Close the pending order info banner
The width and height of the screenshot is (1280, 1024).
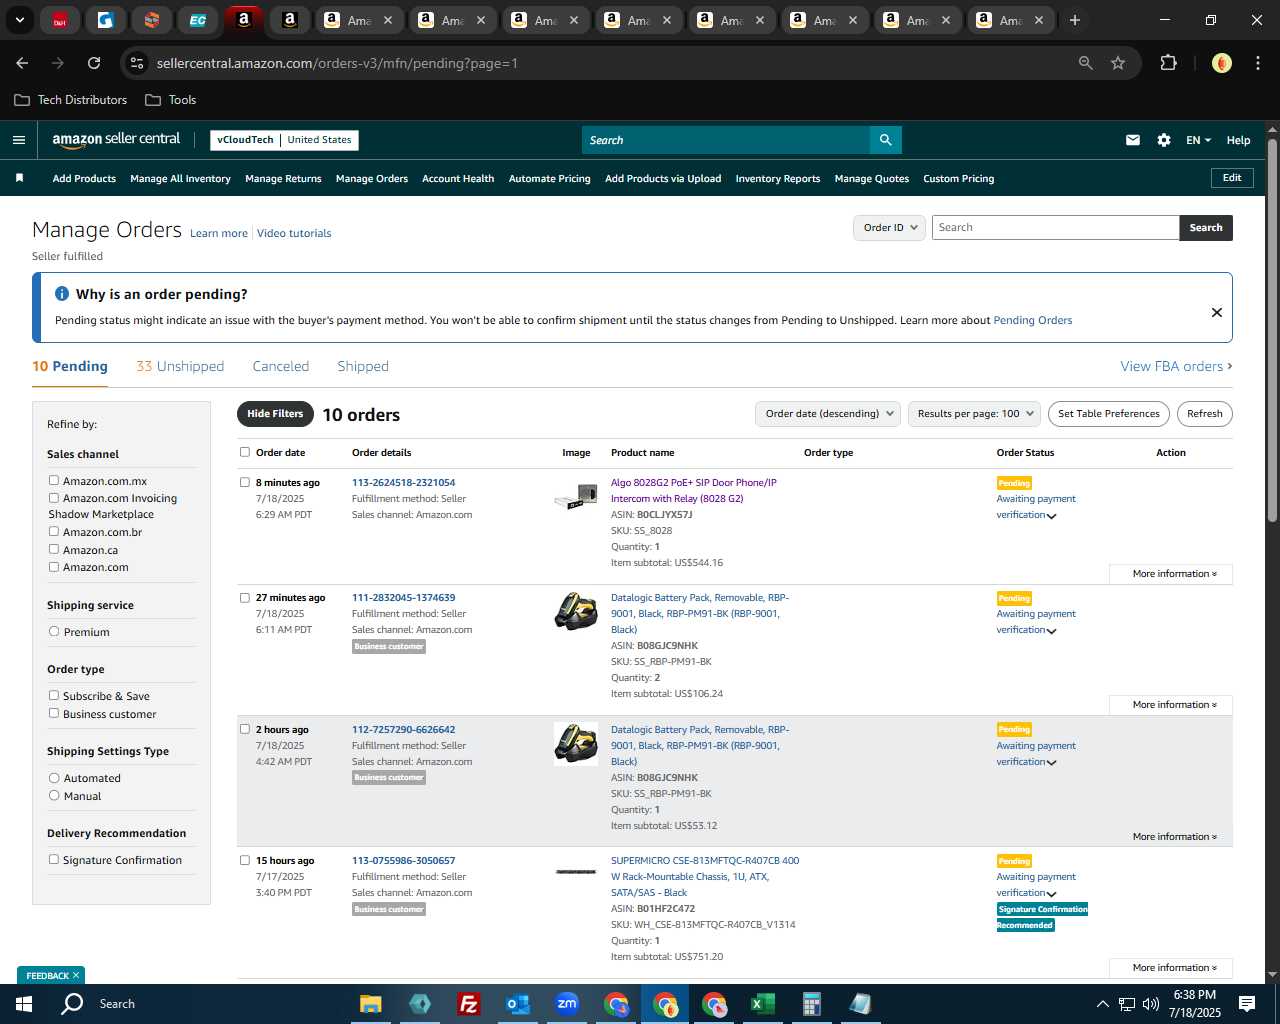[1217, 312]
